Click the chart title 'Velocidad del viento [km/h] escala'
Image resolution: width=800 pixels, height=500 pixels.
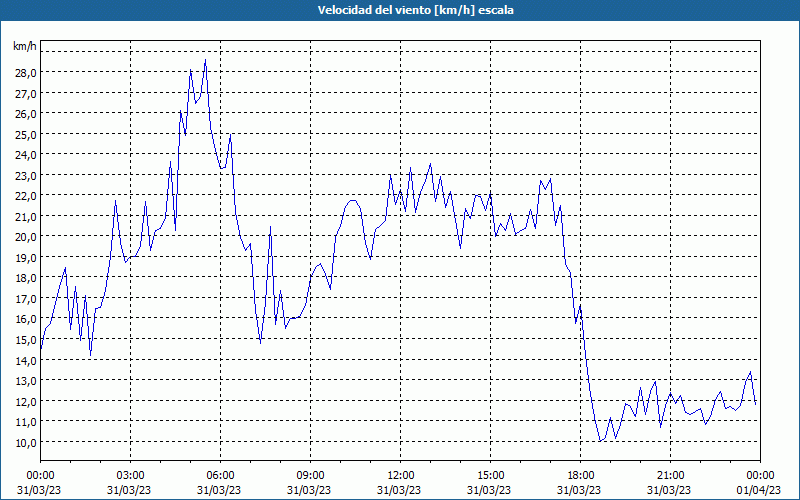pyautogui.click(x=415, y=10)
